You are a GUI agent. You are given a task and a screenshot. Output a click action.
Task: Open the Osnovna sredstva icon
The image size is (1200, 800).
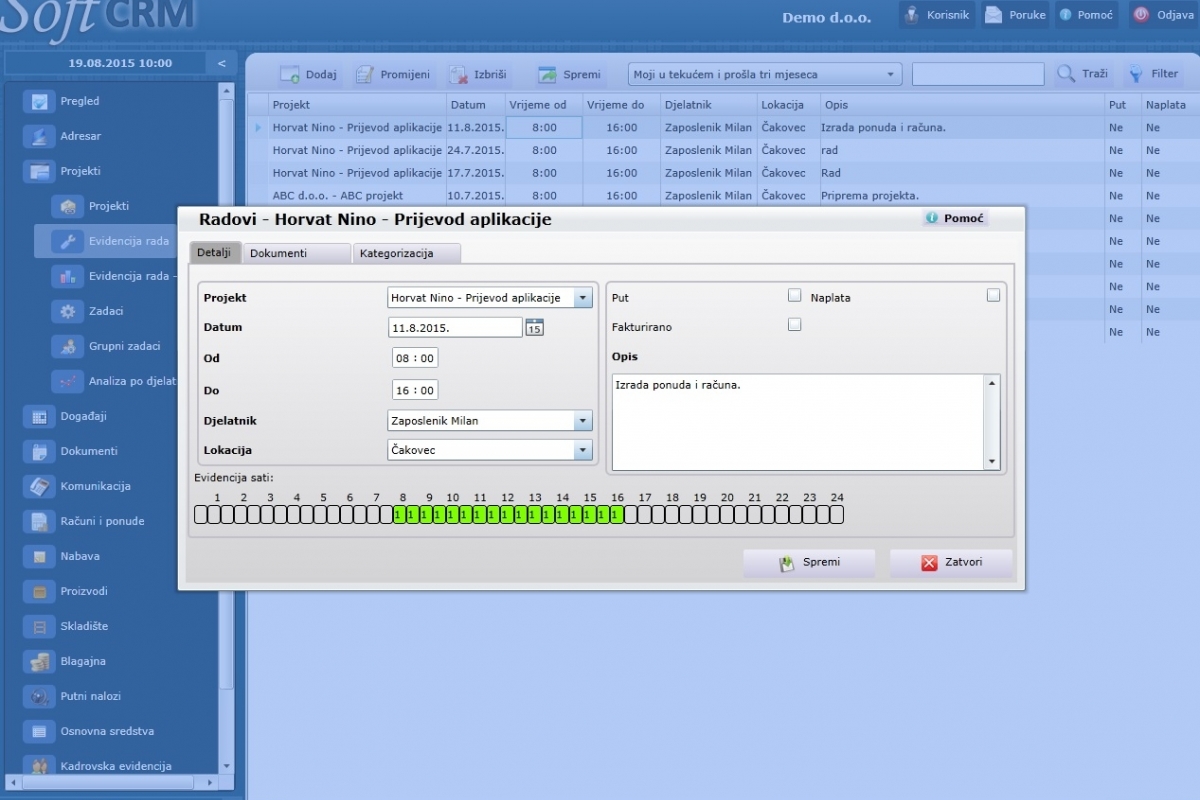coord(40,731)
